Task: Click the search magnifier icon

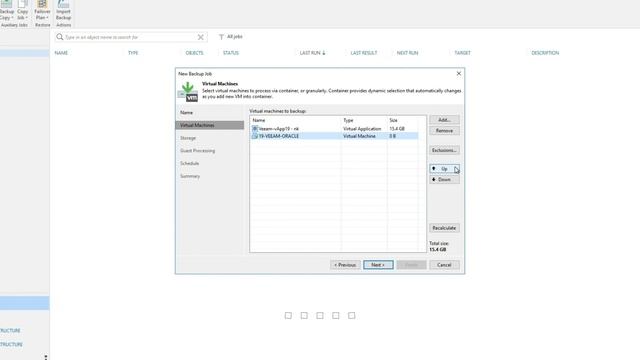Action: click(60, 37)
